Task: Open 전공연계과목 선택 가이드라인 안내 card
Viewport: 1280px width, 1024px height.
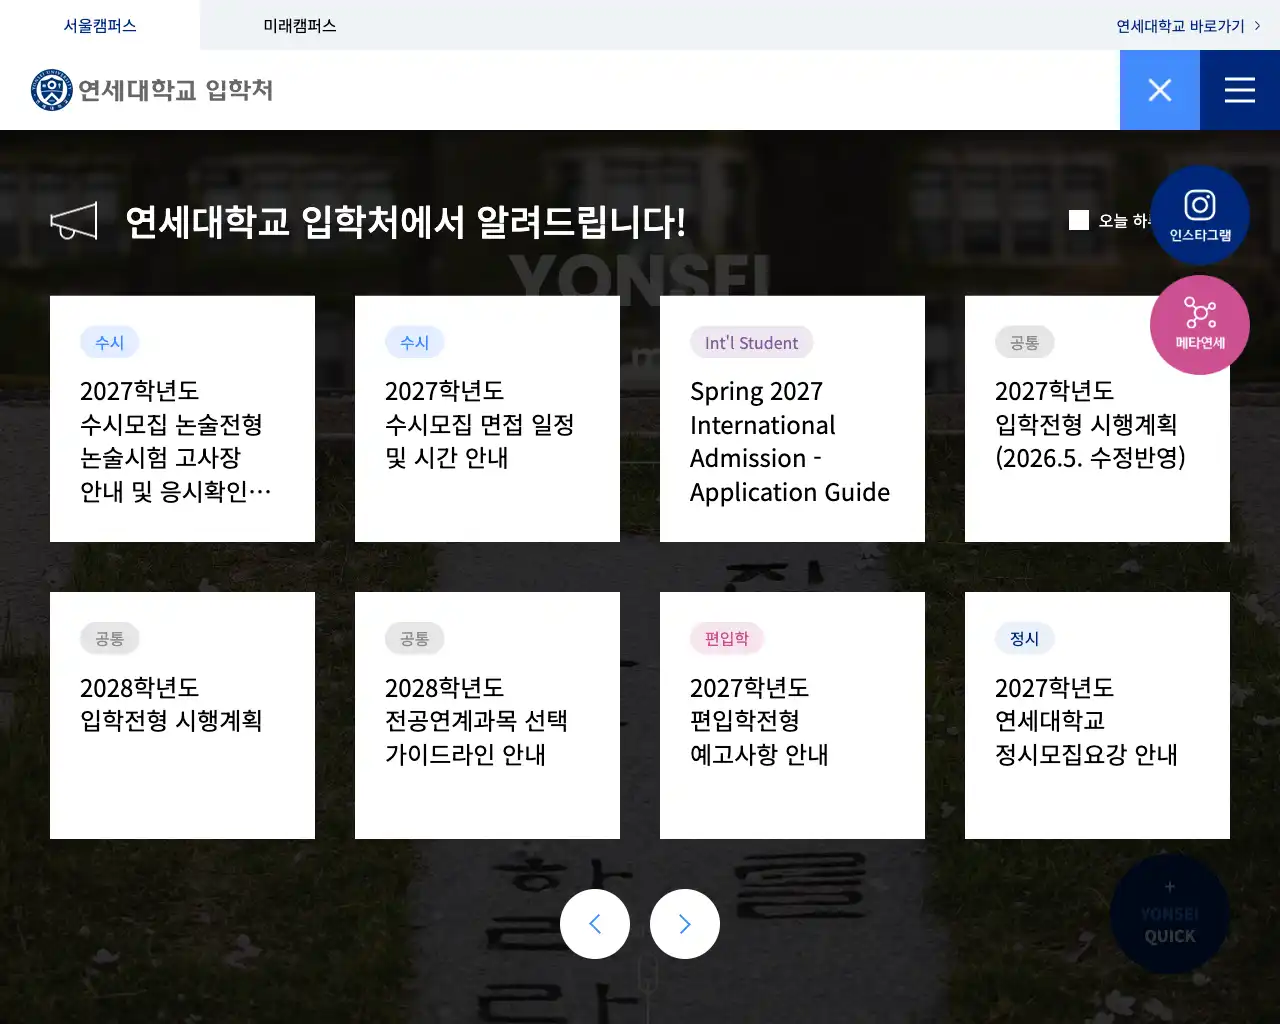Action: coord(487,715)
